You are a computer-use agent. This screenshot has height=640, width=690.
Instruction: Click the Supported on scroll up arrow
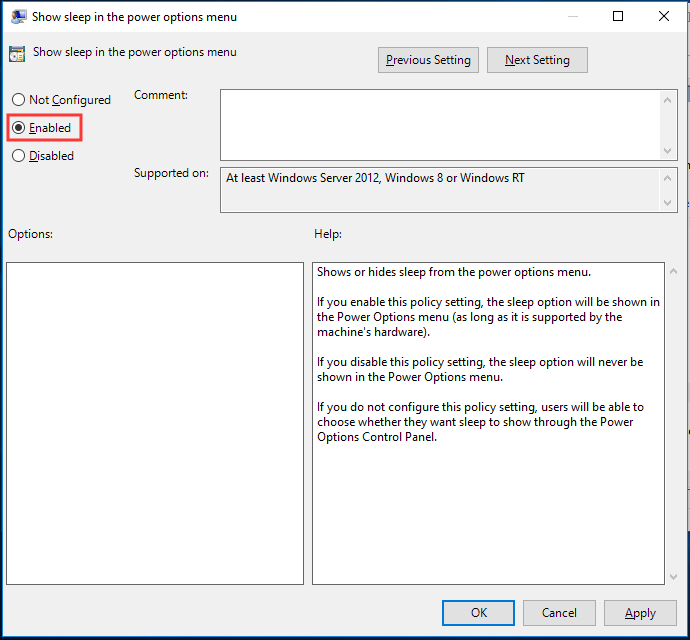pos(668,178)
